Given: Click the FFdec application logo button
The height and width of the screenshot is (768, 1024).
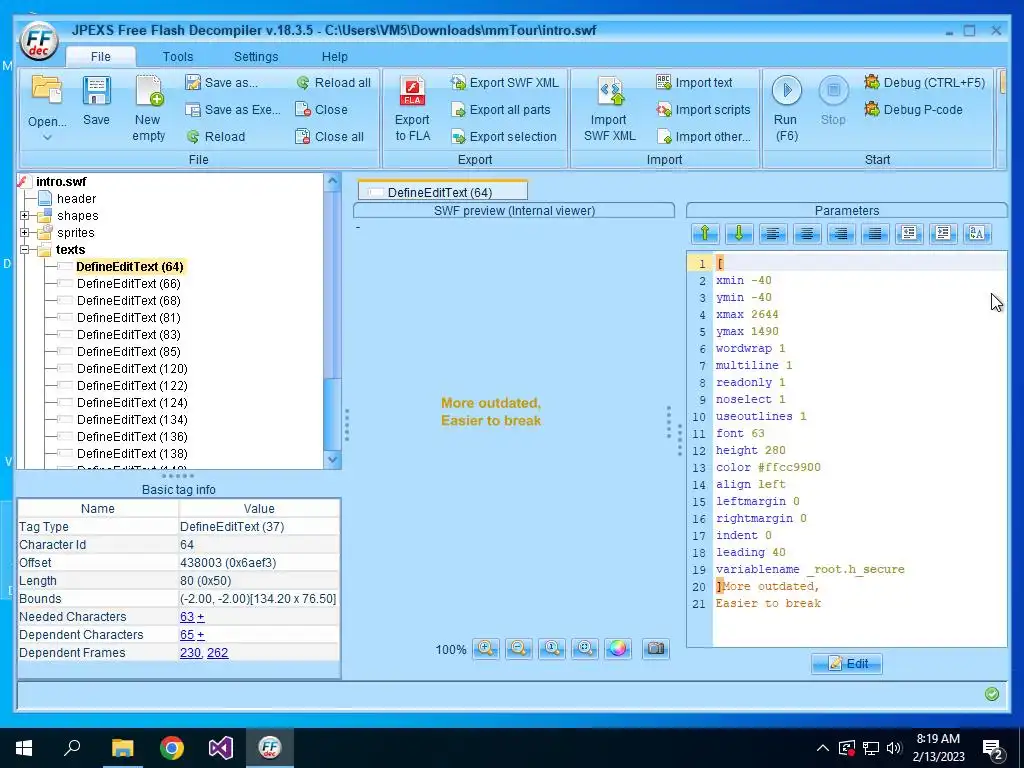Looking at the screenshot, I should coord(39,41).
